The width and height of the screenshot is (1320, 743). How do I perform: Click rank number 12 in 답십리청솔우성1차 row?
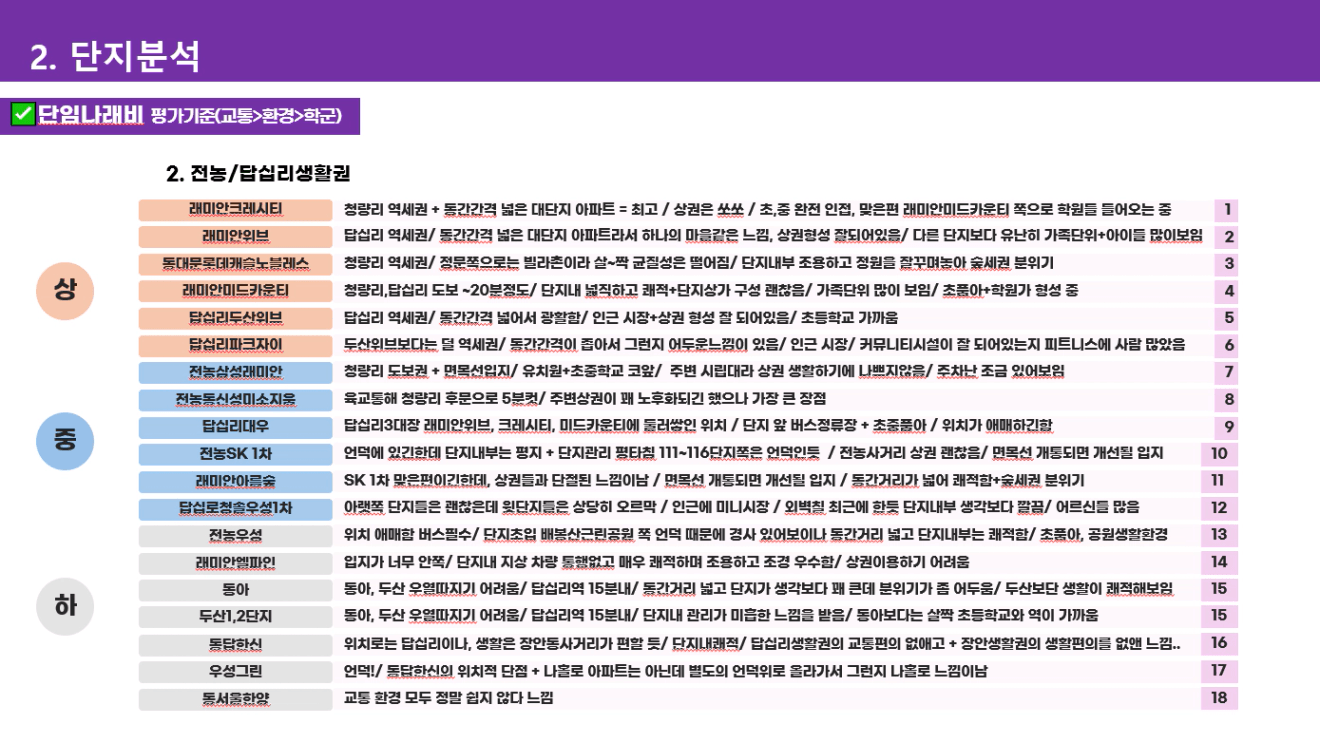pos(1219,508)
